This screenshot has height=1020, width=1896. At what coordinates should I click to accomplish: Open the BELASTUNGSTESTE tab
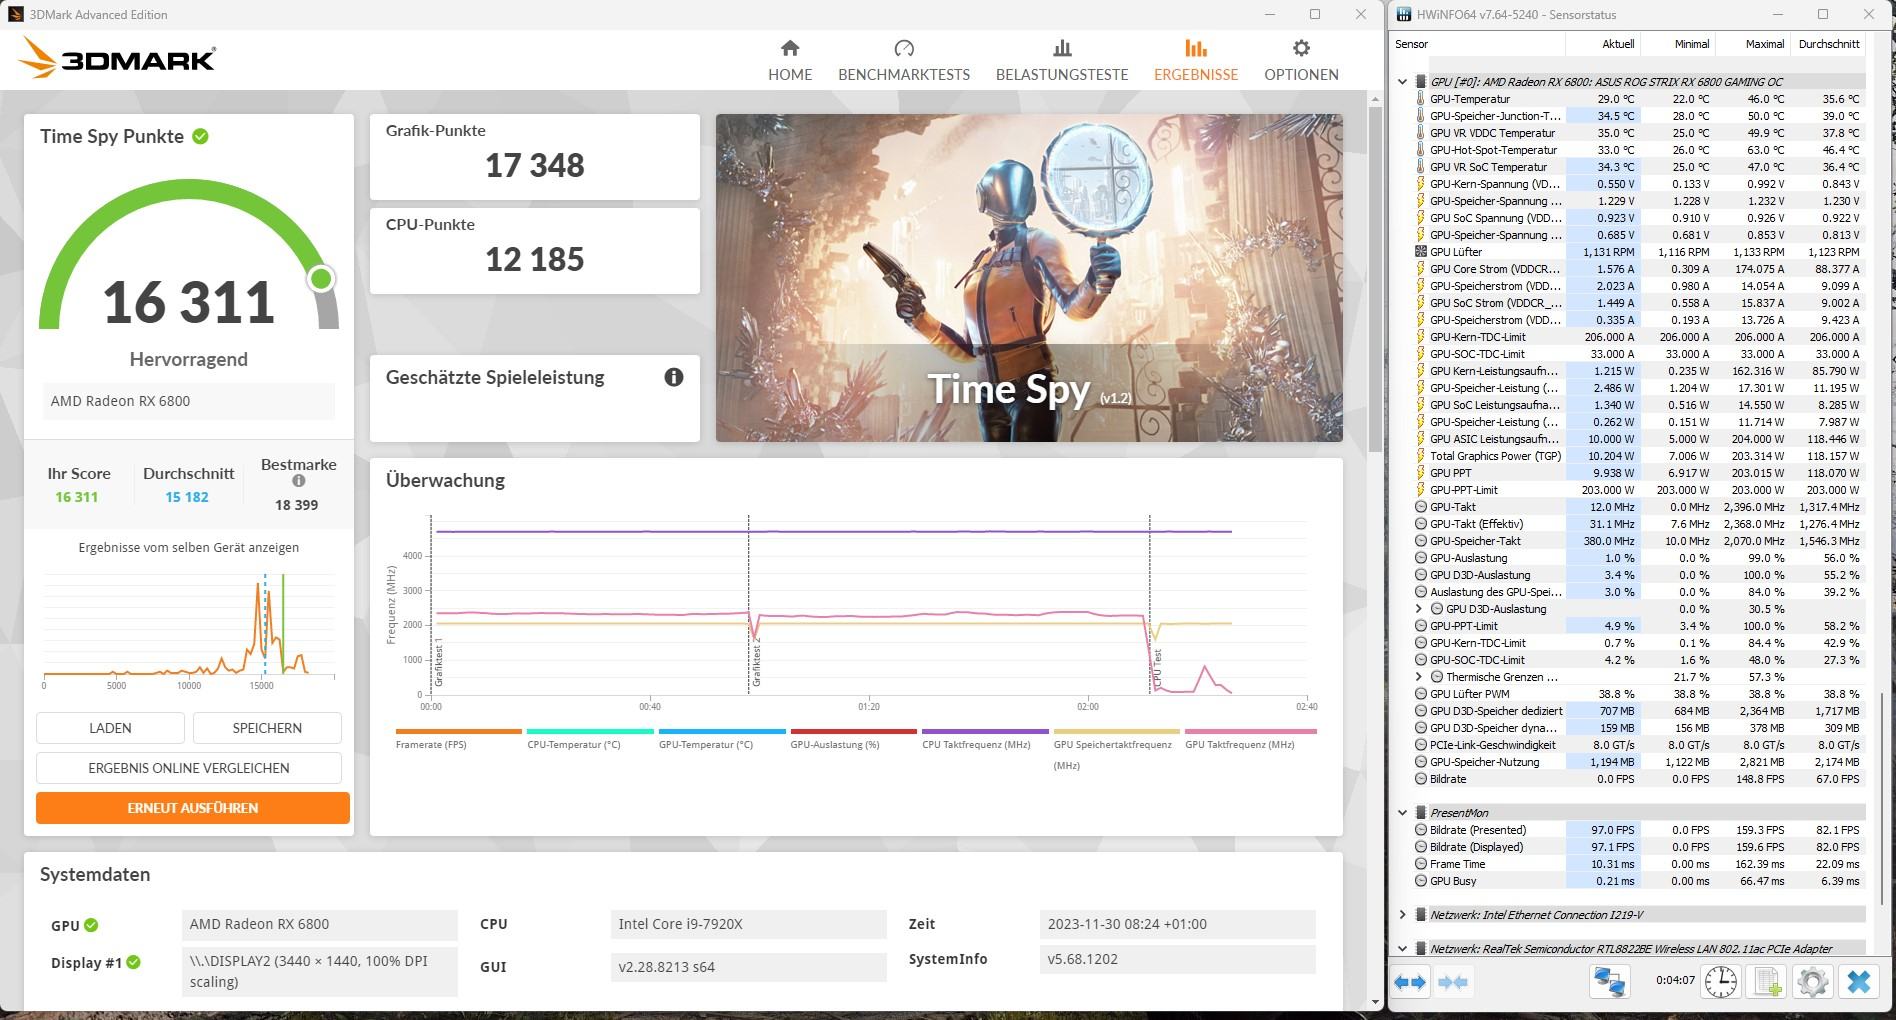[1062, 60]
